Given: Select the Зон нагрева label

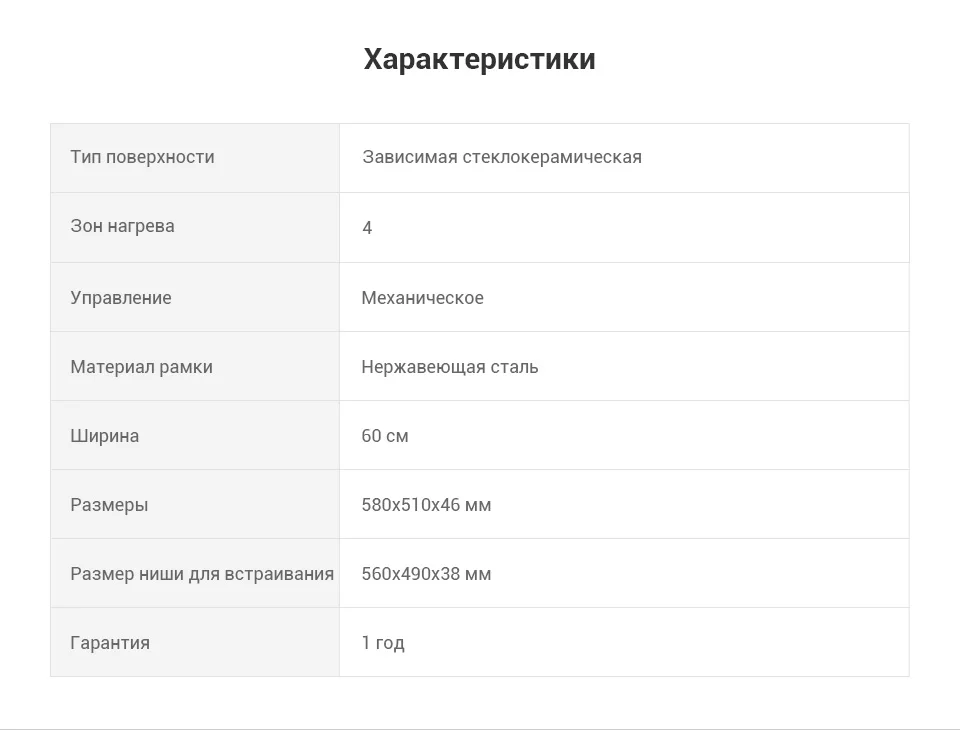Looking at the screenshot, I should click(x=122, y=226).
